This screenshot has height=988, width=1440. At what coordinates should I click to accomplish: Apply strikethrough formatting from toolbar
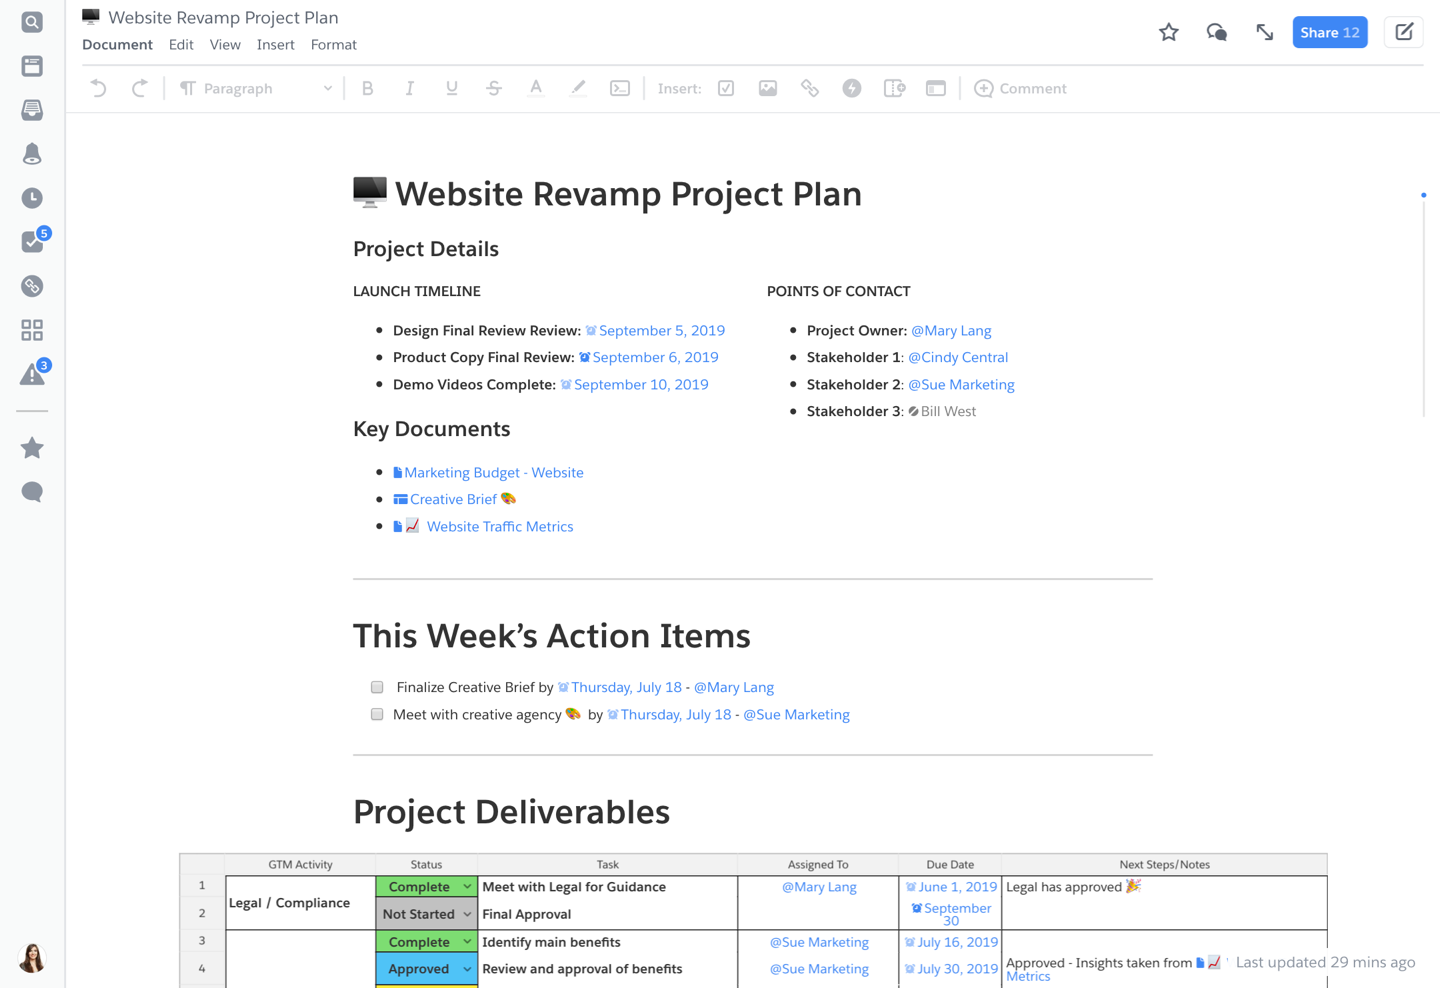[x=494, y=88]
